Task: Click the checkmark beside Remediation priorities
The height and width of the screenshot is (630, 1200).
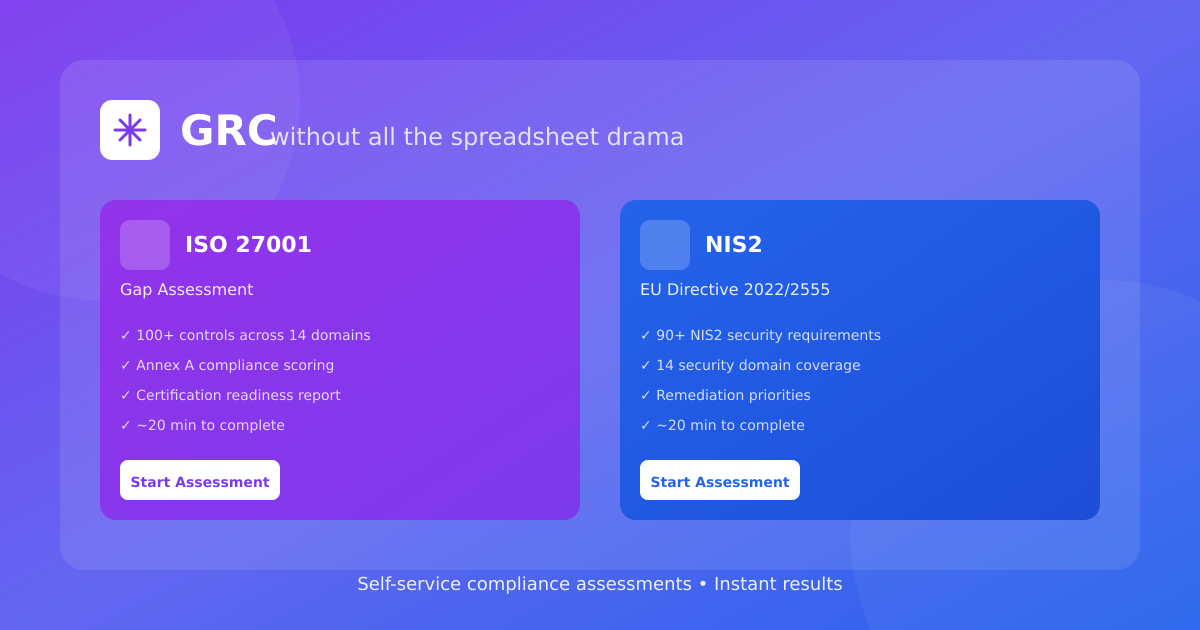Action: click(646, 395)
